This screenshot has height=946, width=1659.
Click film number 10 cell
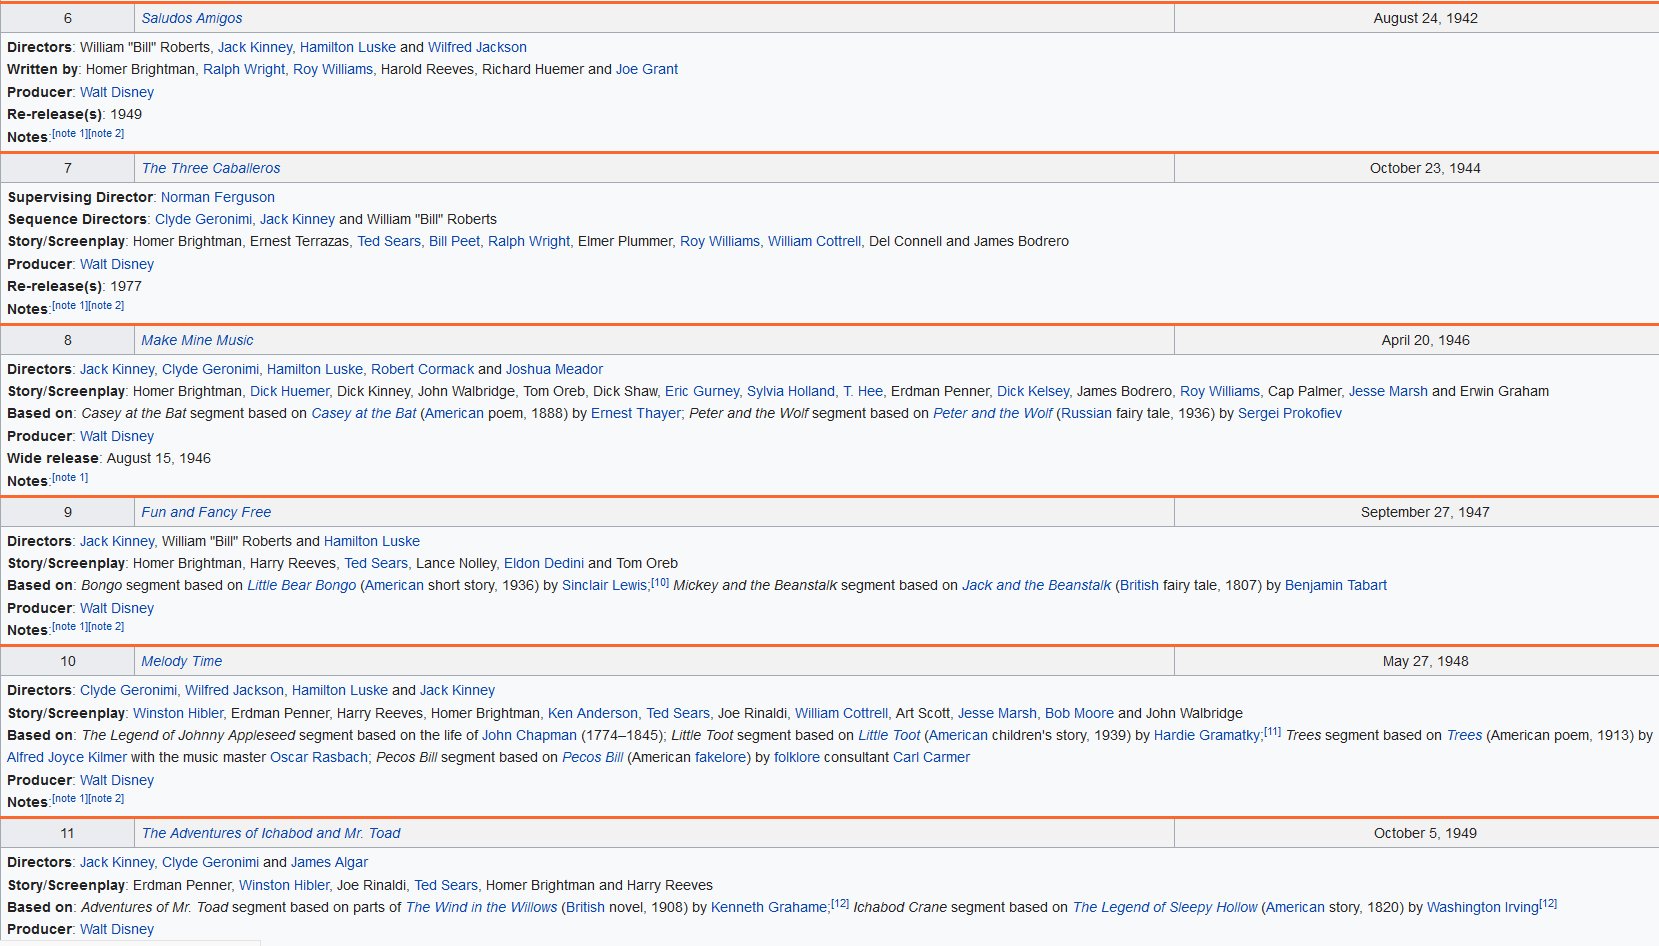pos(68,661)
